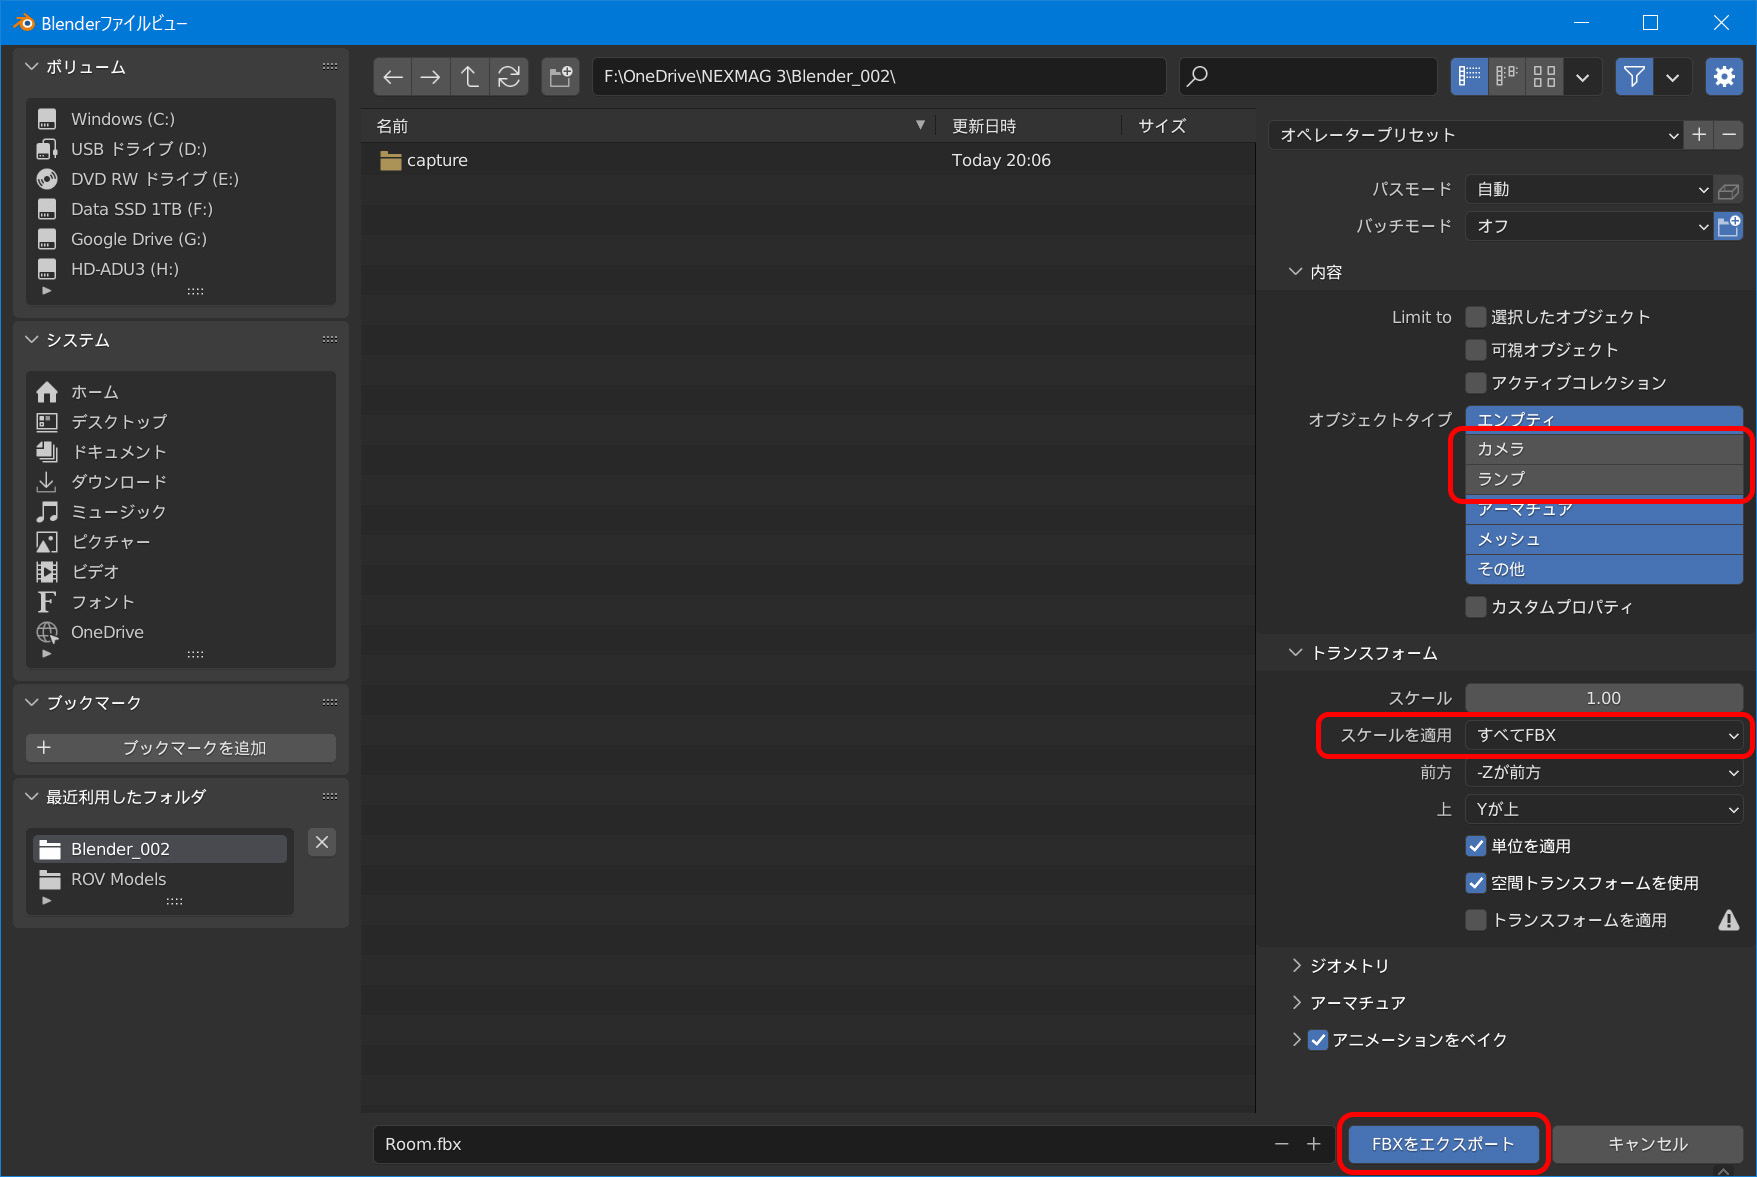Click the warning icon beside Apply Transform
This screenshot has height=1177, width=1757.
pyautogui.click(x=1729, y=920)
